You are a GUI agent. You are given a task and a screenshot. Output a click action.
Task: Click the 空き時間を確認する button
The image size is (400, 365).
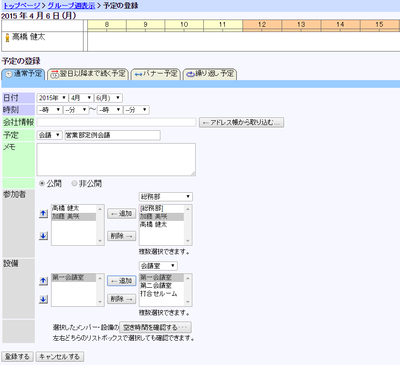click(155, 327)
